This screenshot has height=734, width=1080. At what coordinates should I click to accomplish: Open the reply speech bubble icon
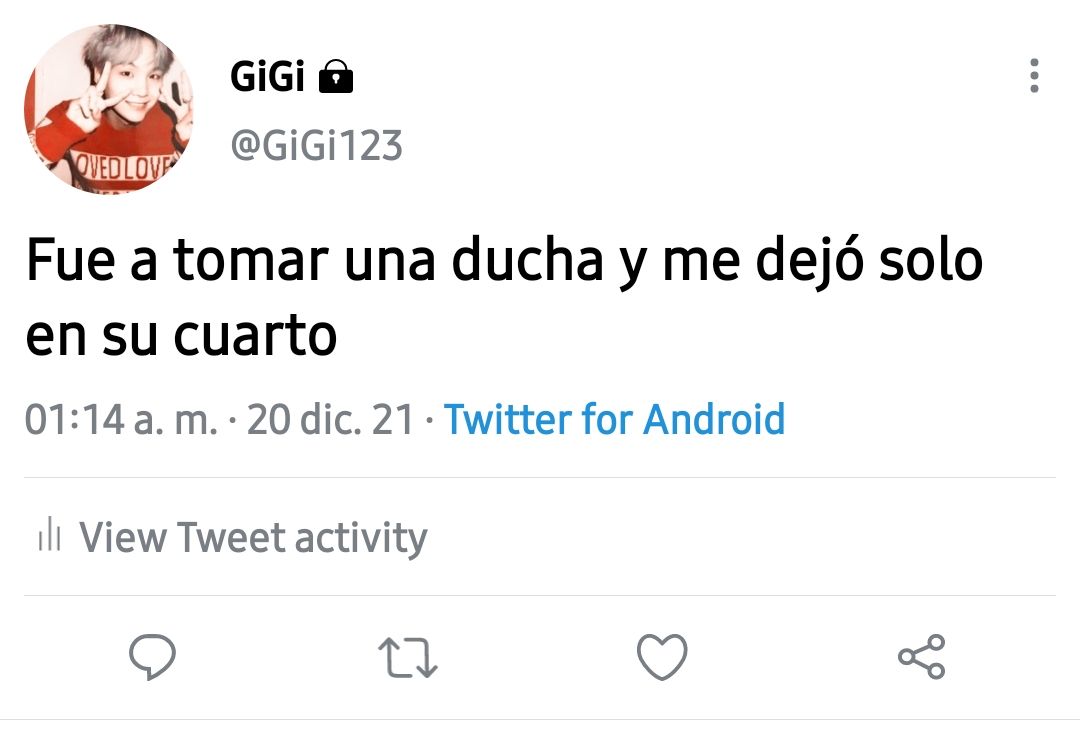(152, 656)
